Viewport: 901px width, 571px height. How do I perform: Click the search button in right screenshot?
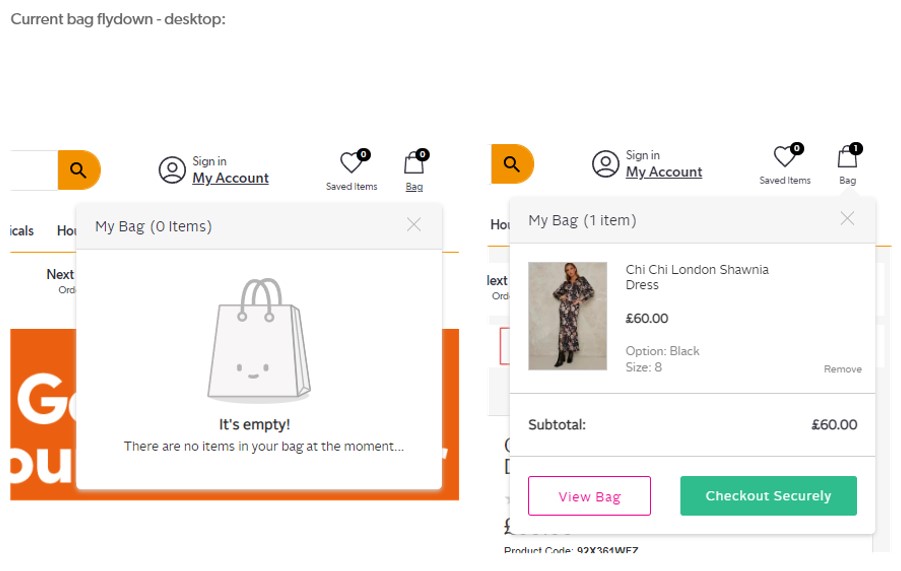click(x=512, y=164)
